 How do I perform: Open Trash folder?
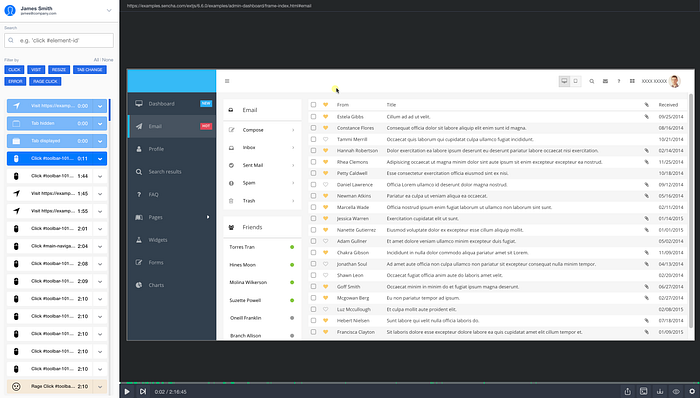tap(262, 201)
